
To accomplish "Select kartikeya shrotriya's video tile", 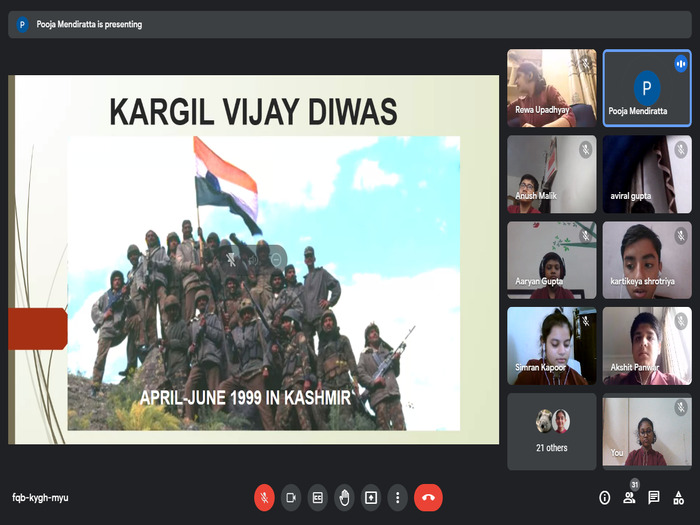I will click(x=647, y=260).
